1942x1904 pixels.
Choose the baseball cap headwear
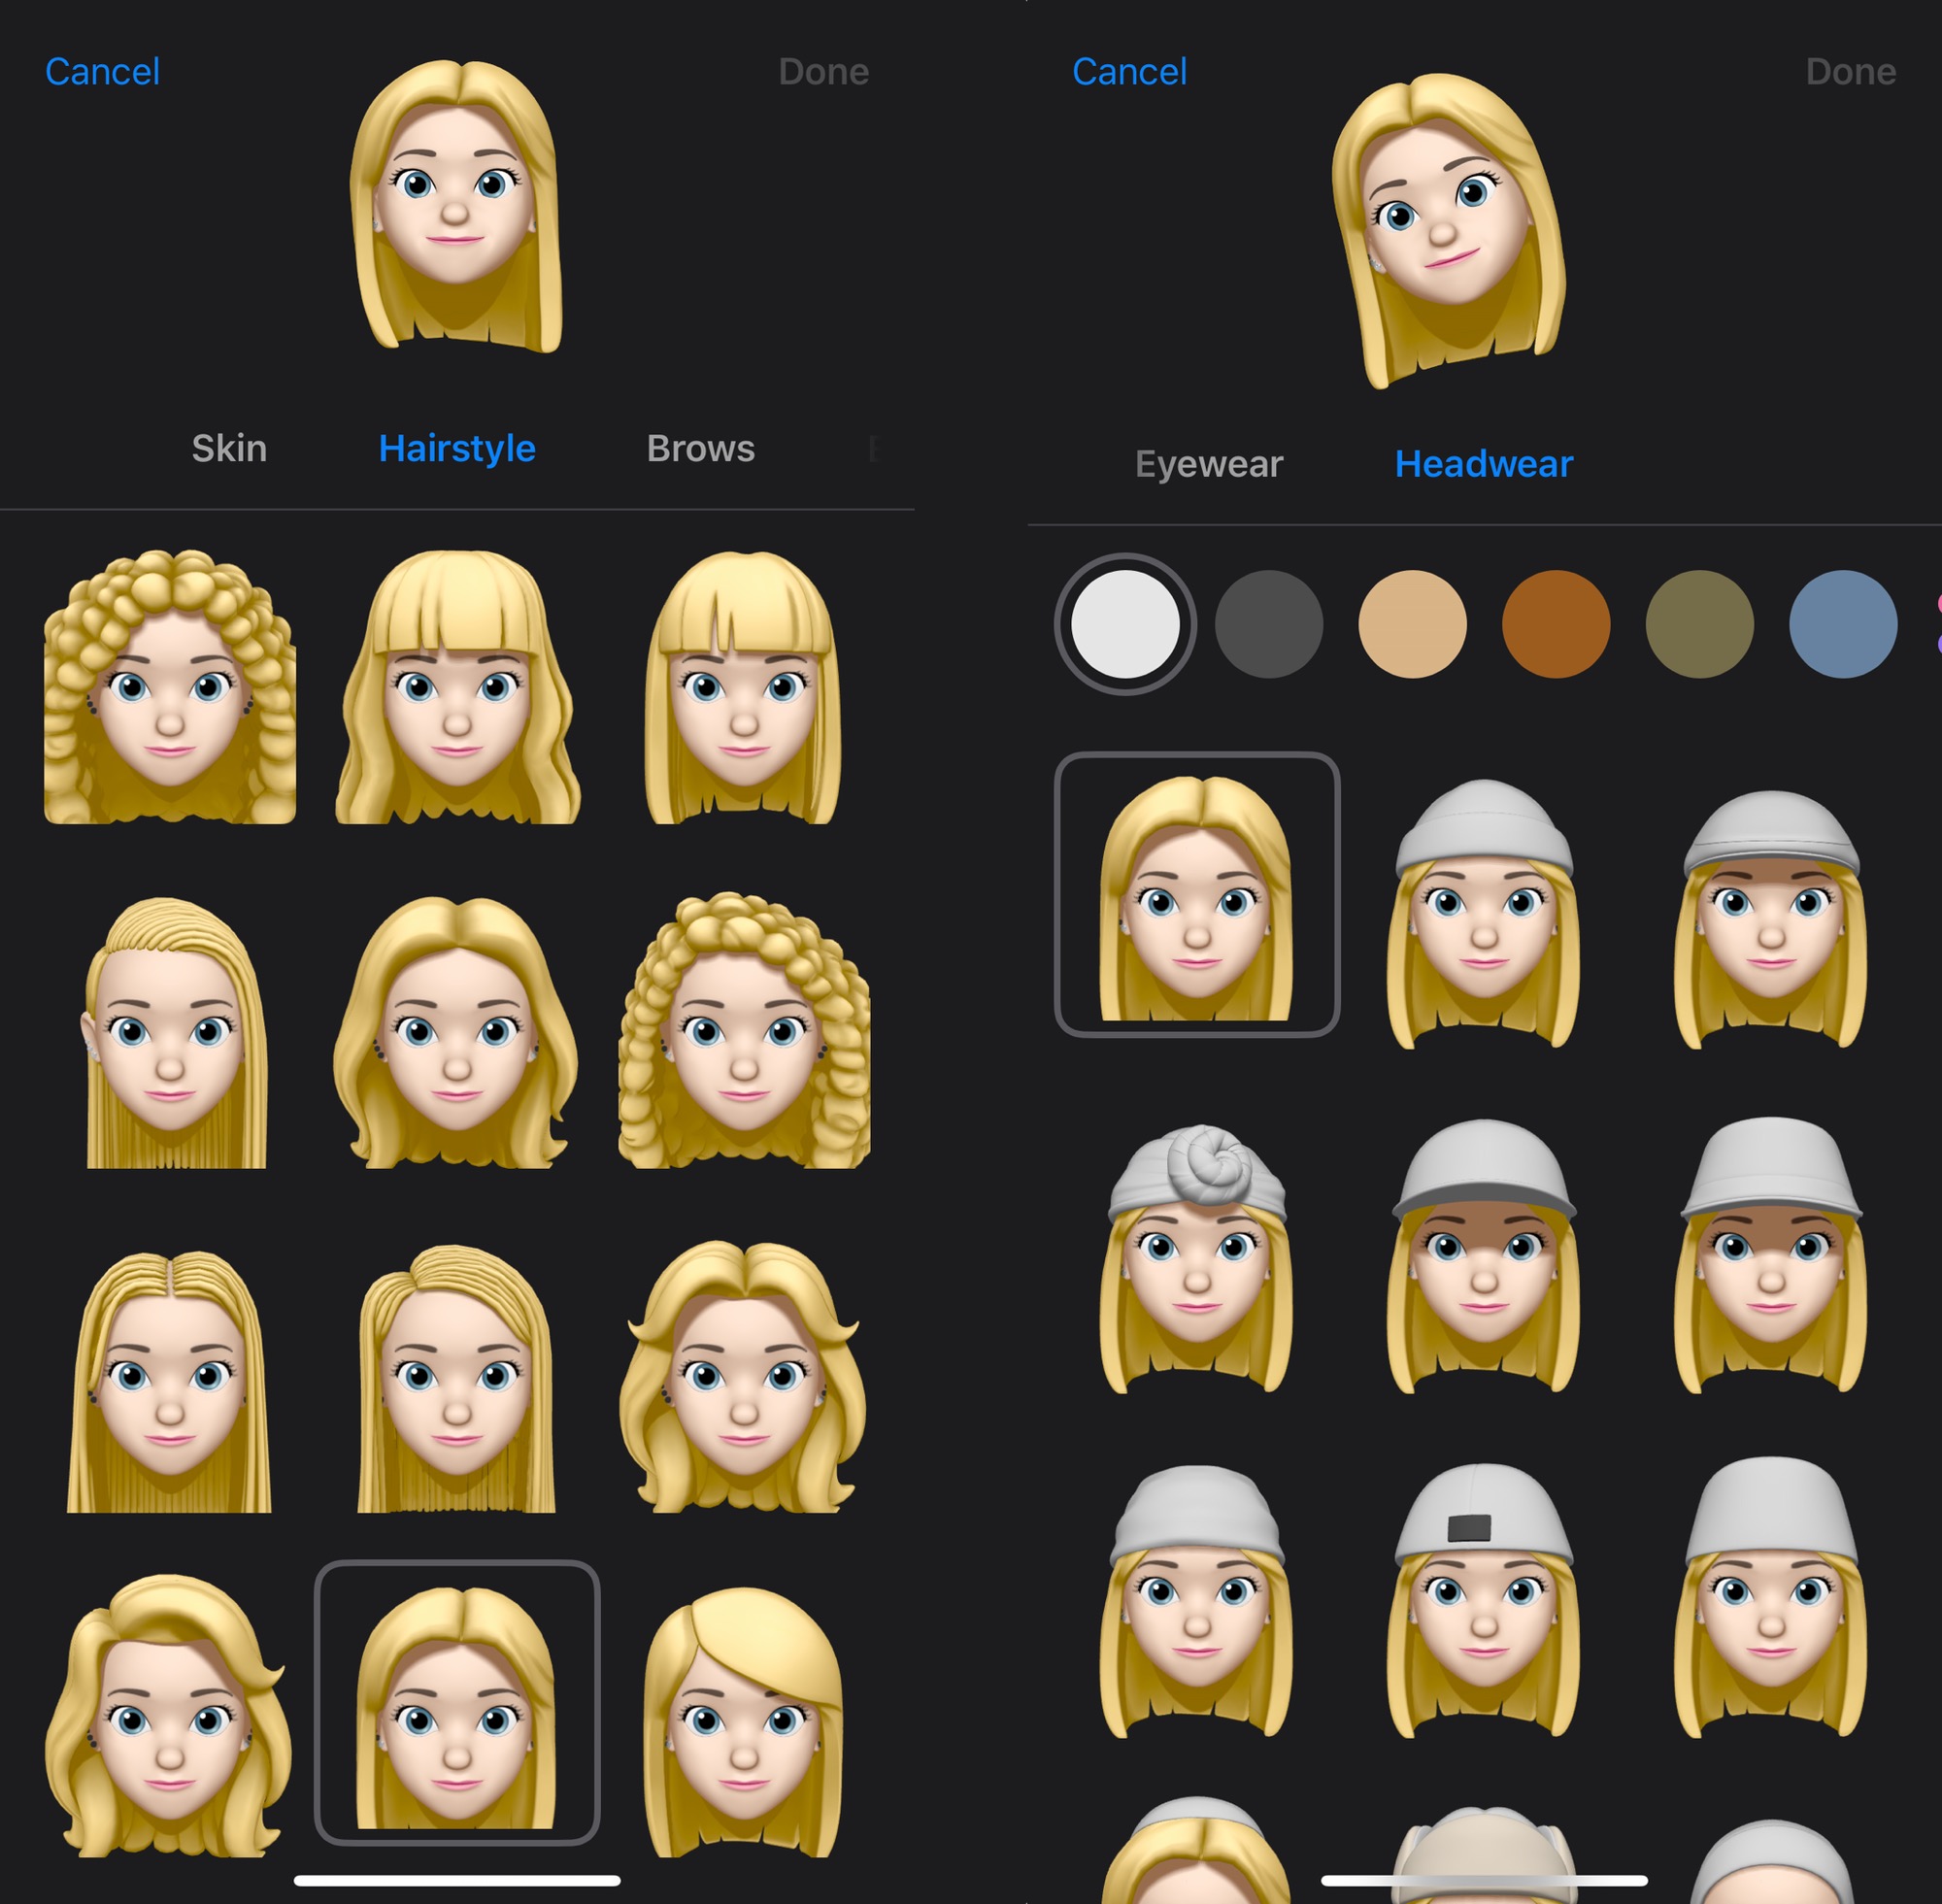(x=1483, y=1256)
